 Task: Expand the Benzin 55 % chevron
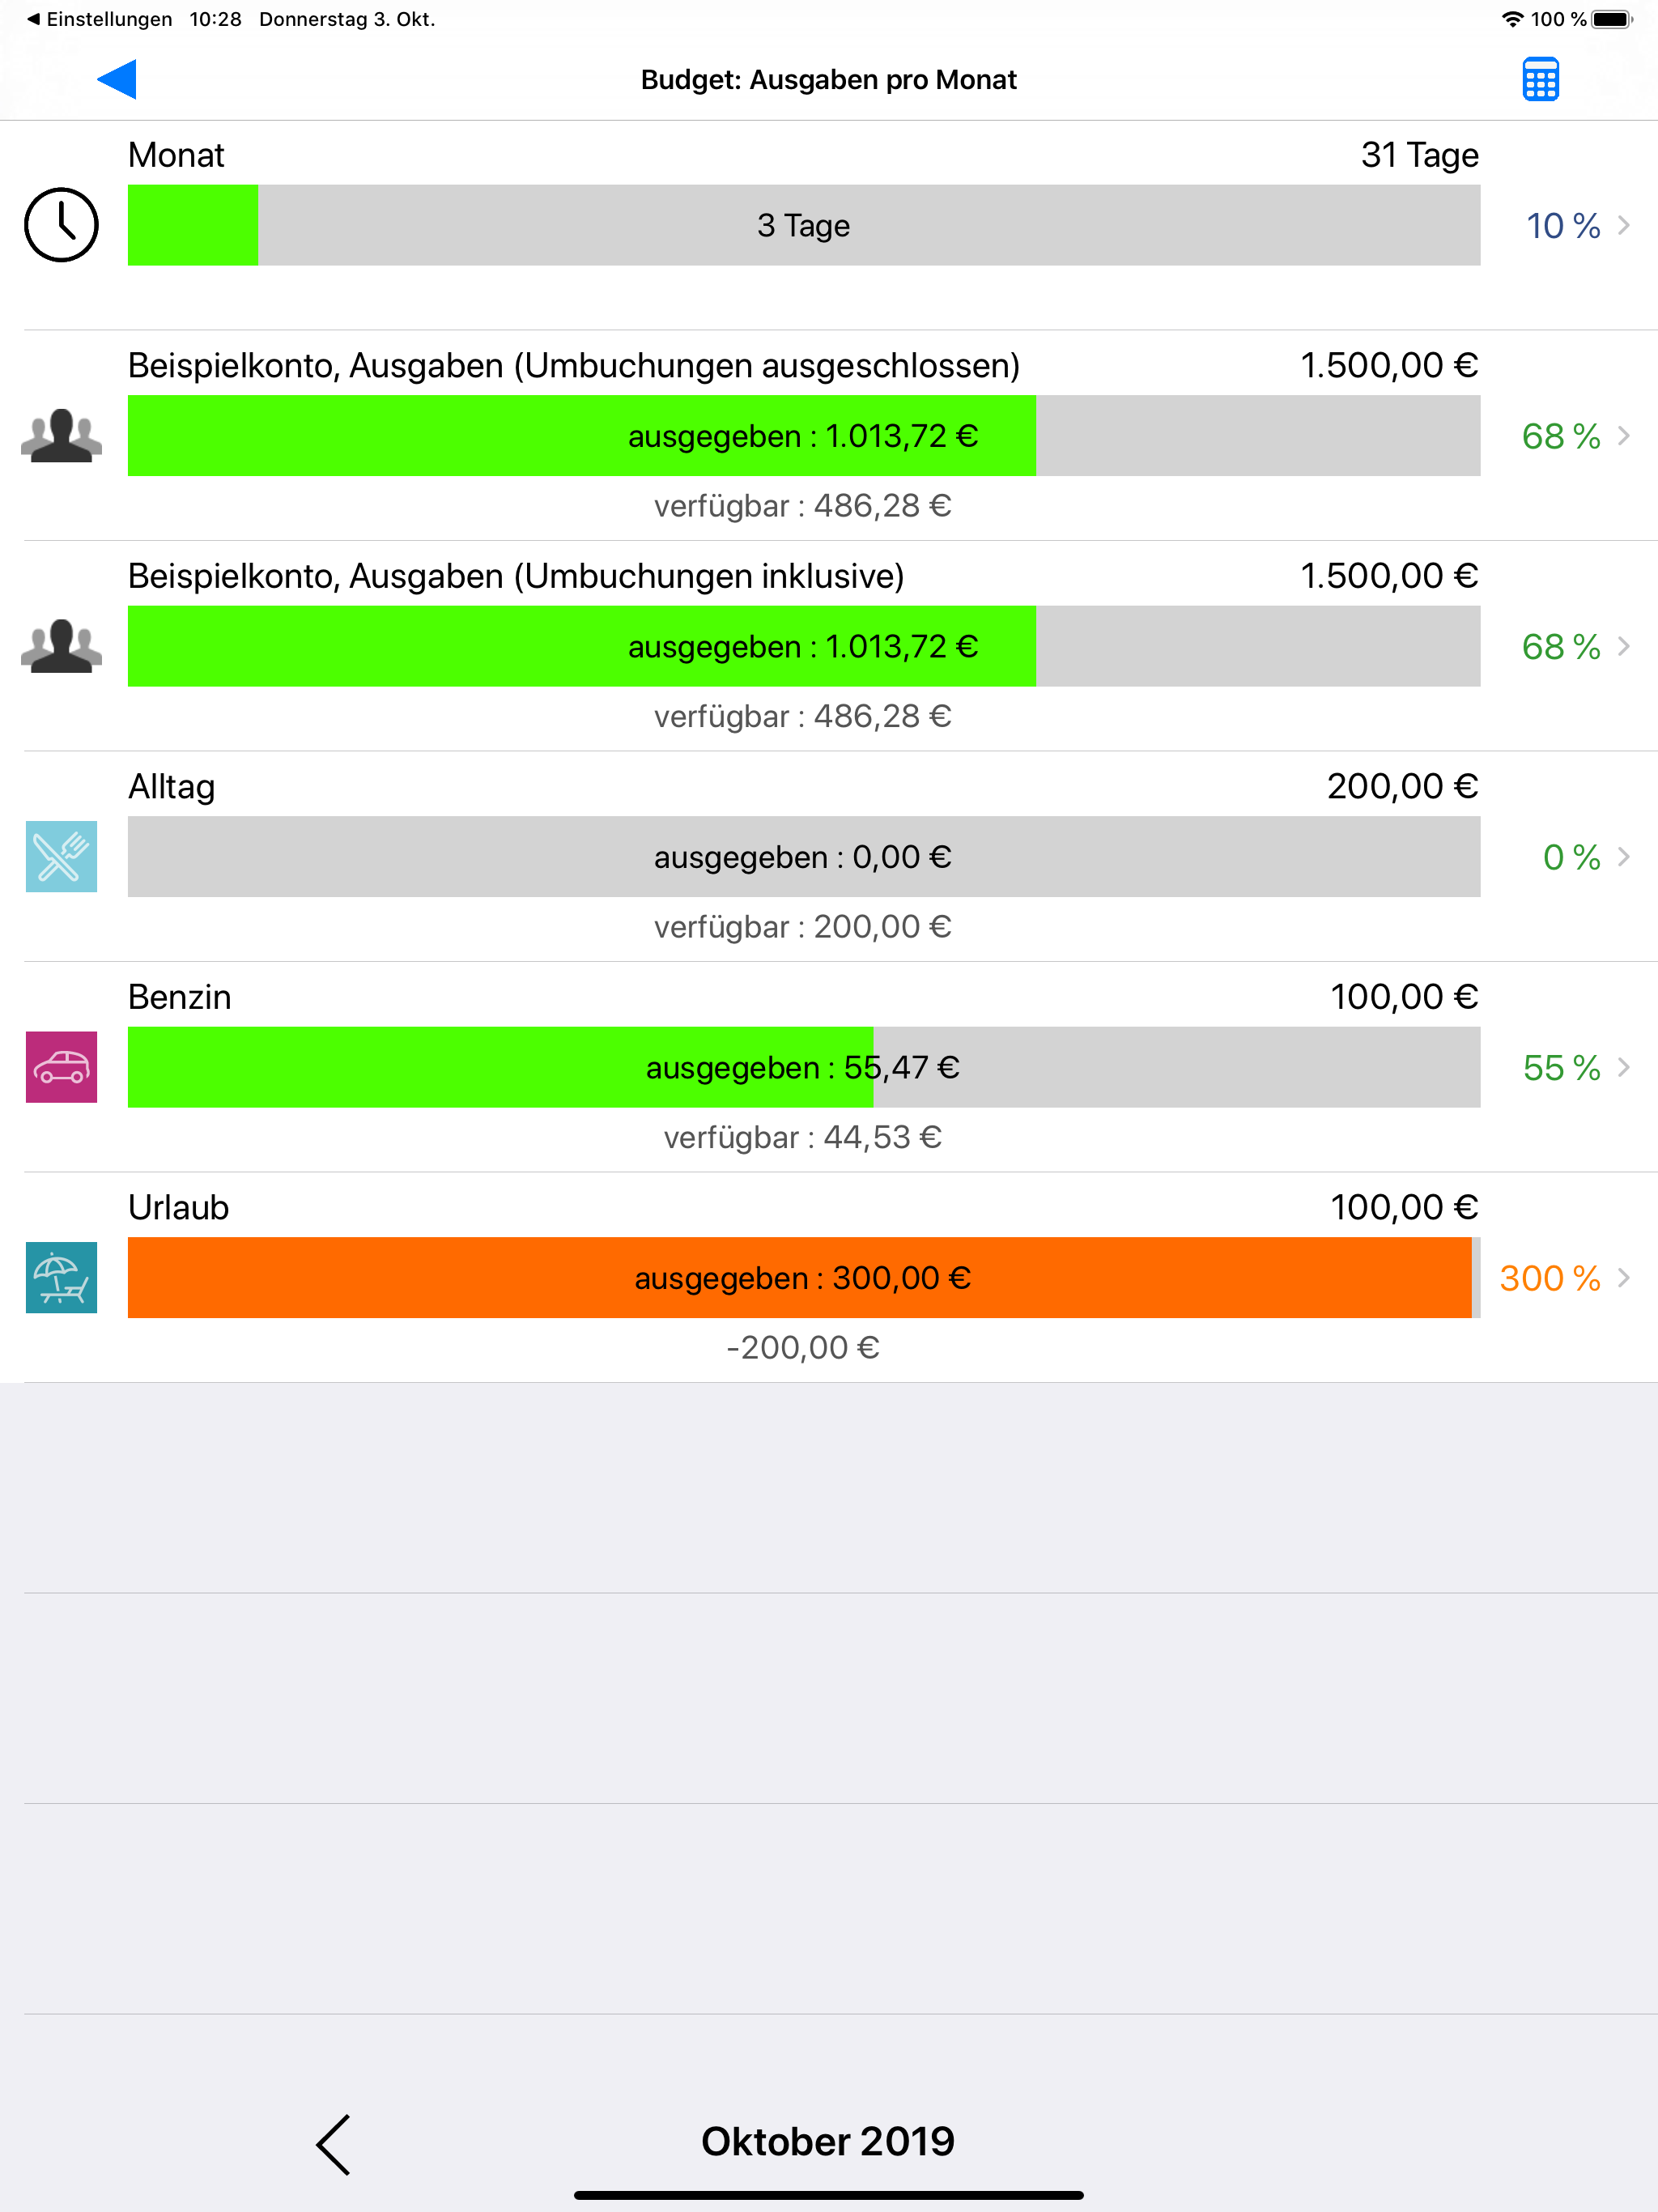click(x=1624, y=1067)
